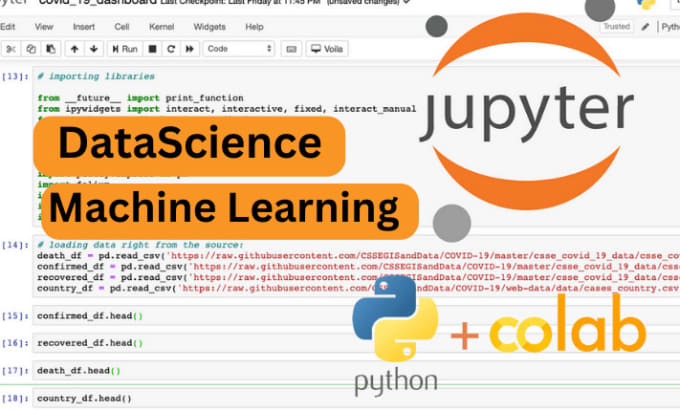
Task: Click the [15] cell prompt
Action: click(15, 316)
